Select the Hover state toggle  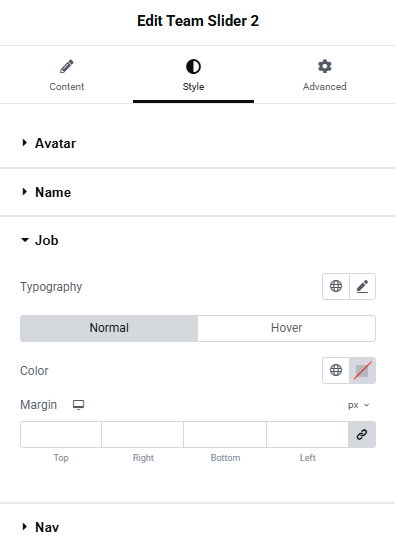click(x=286, y=328)
